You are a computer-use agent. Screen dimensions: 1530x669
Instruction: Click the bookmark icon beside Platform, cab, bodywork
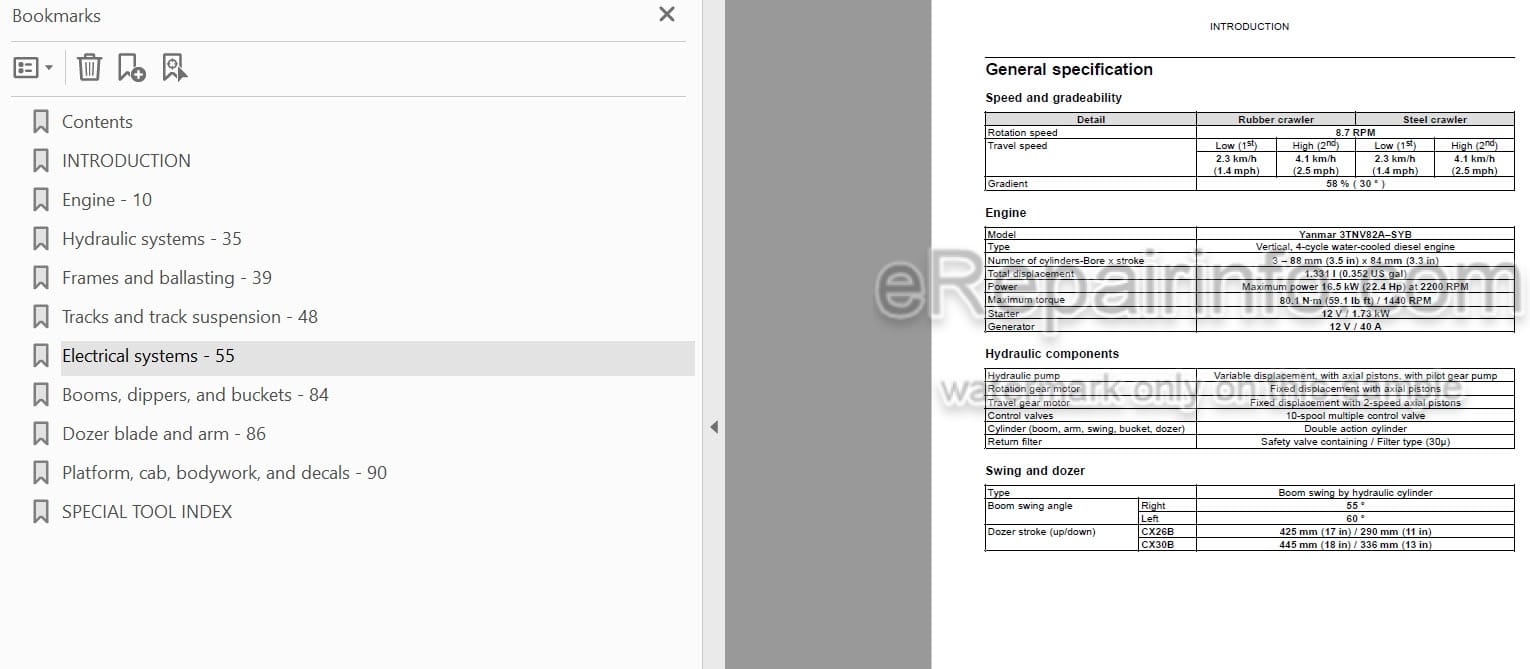click(41, 473)
